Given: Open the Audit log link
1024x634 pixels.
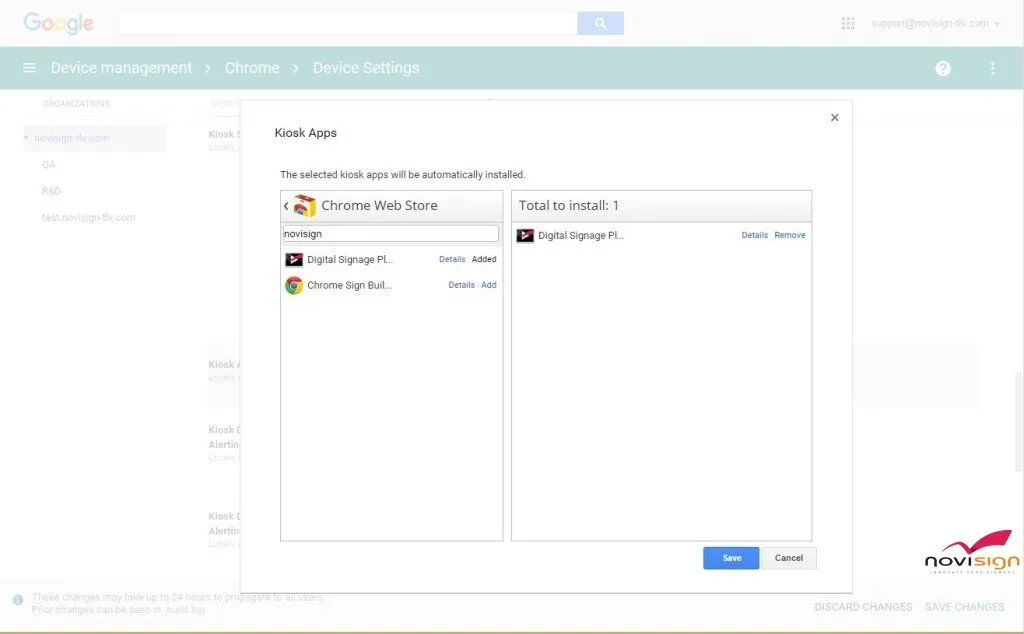Looking at the screenshot, I should coord(184,609).
